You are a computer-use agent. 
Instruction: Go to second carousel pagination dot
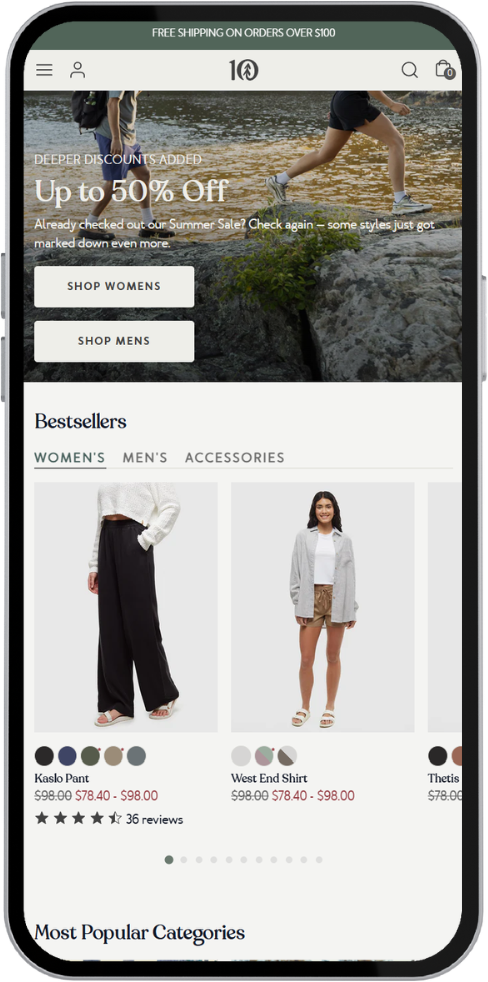tap(184, 860)
